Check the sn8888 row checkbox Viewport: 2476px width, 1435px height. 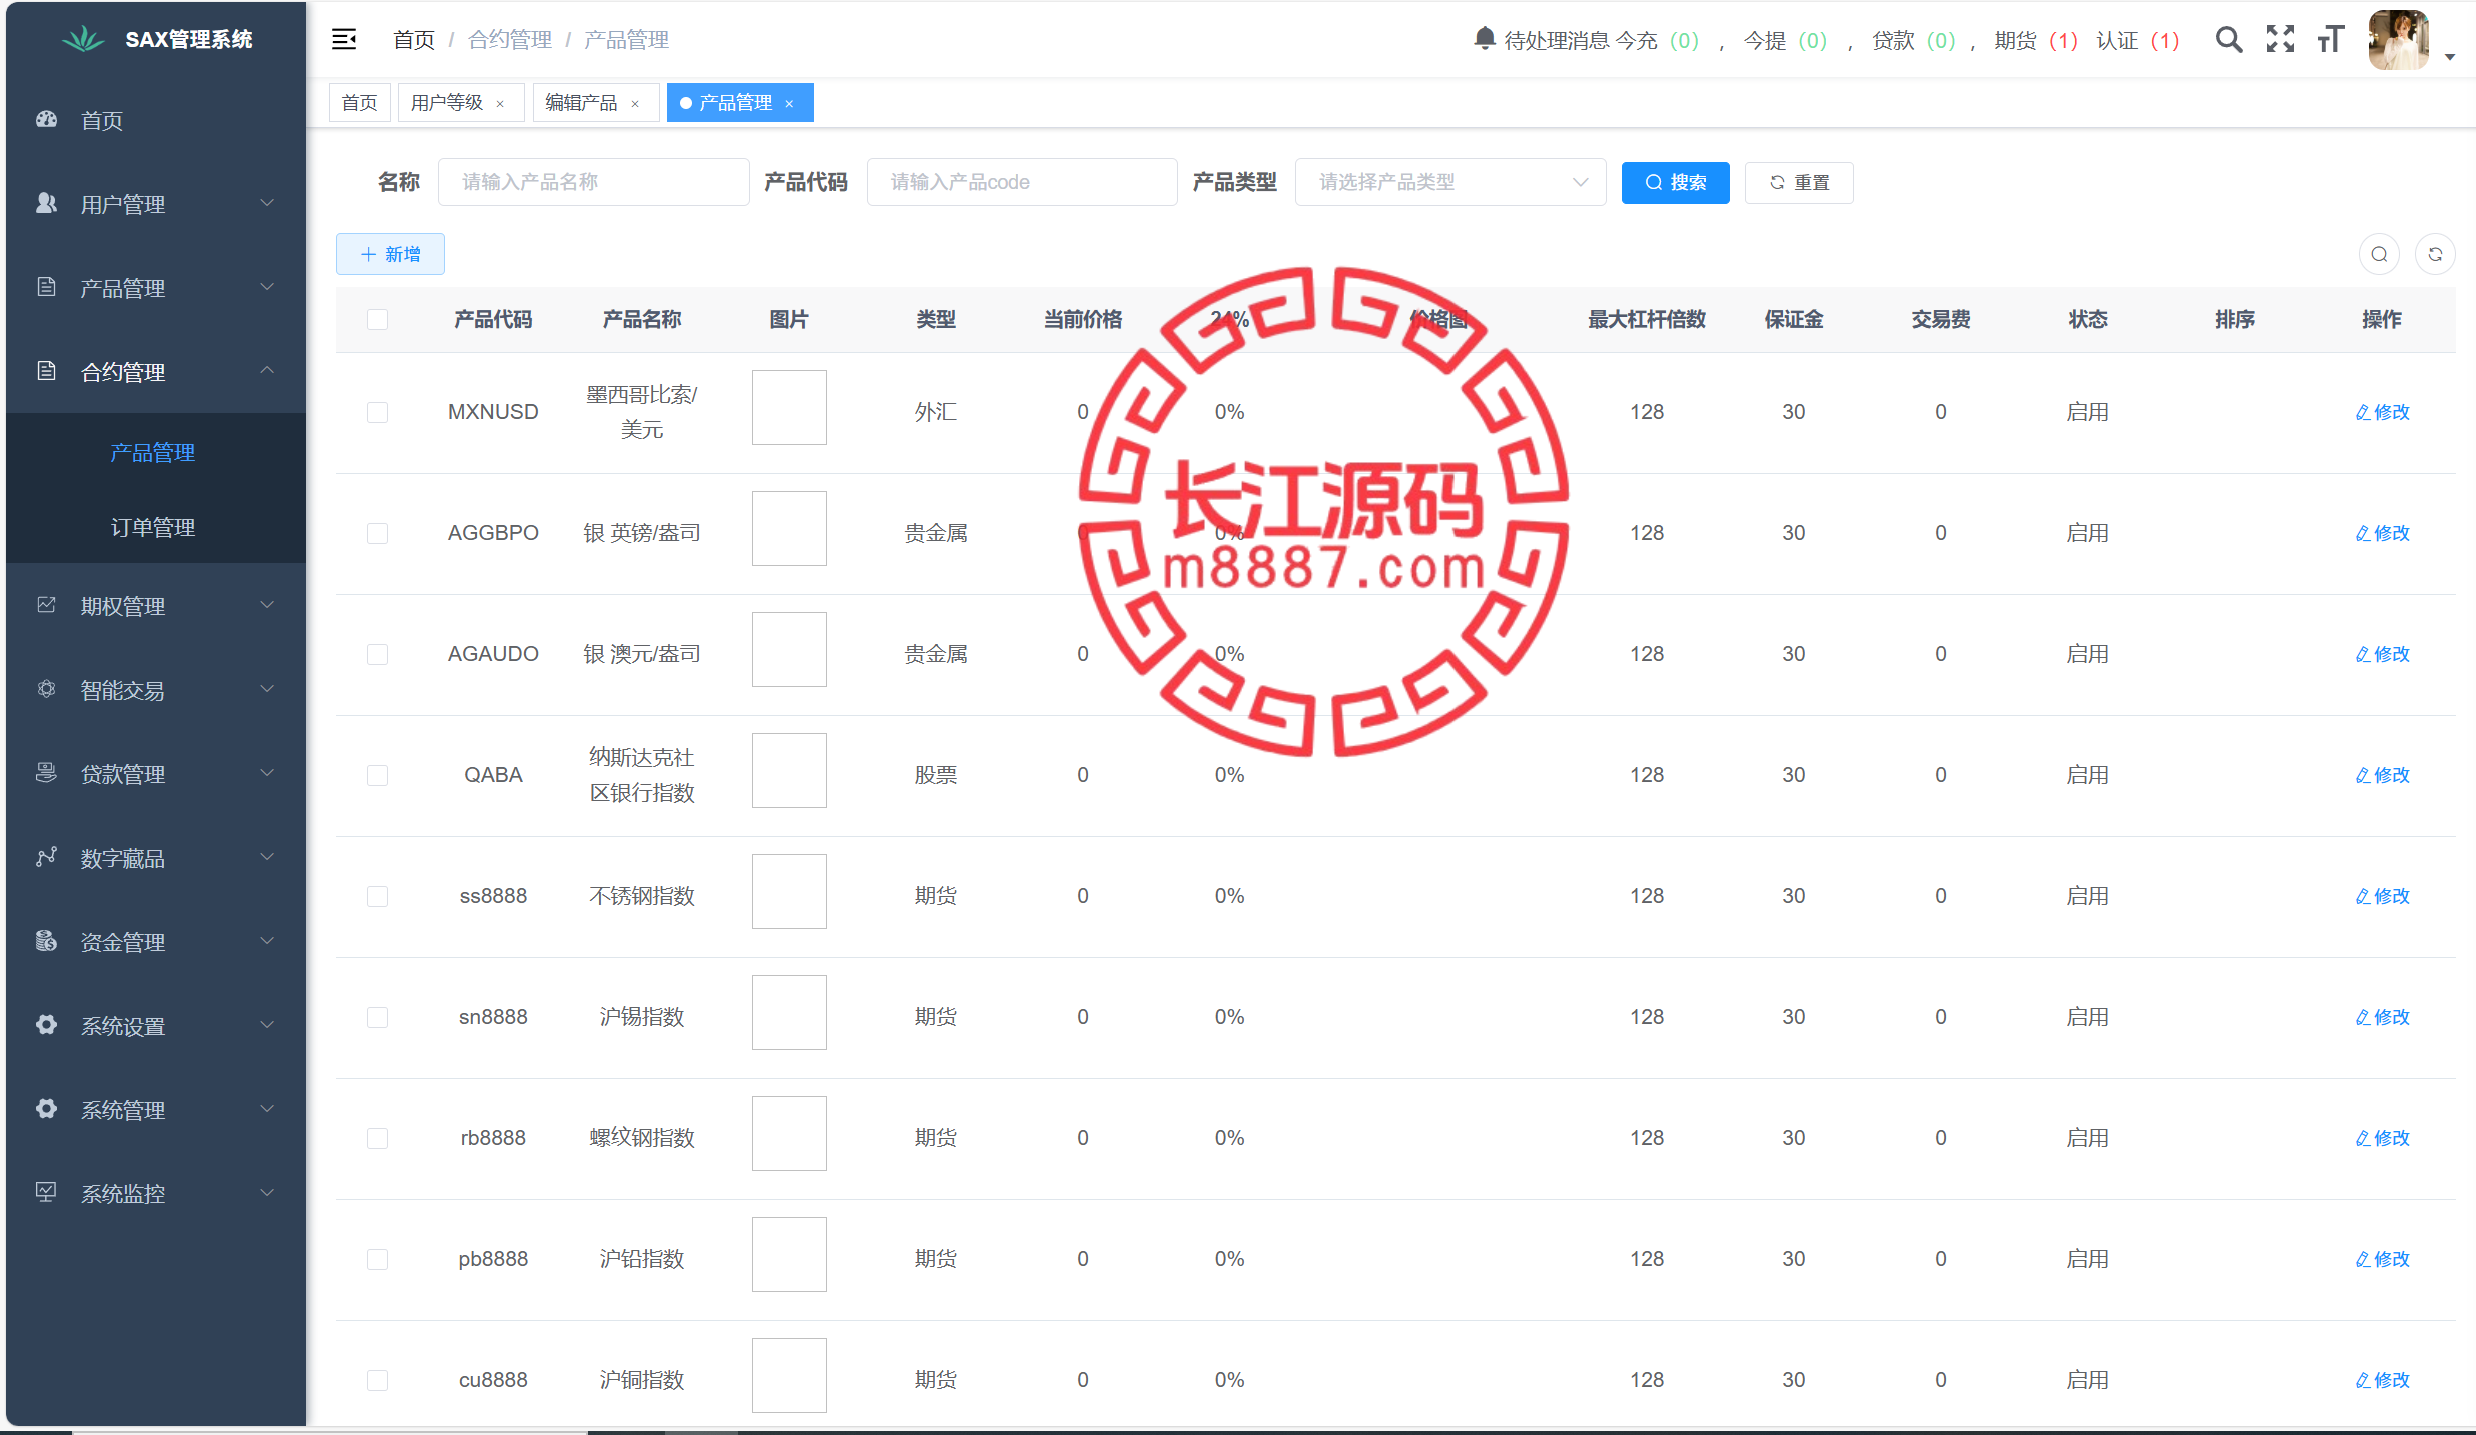pos(377,1017)
